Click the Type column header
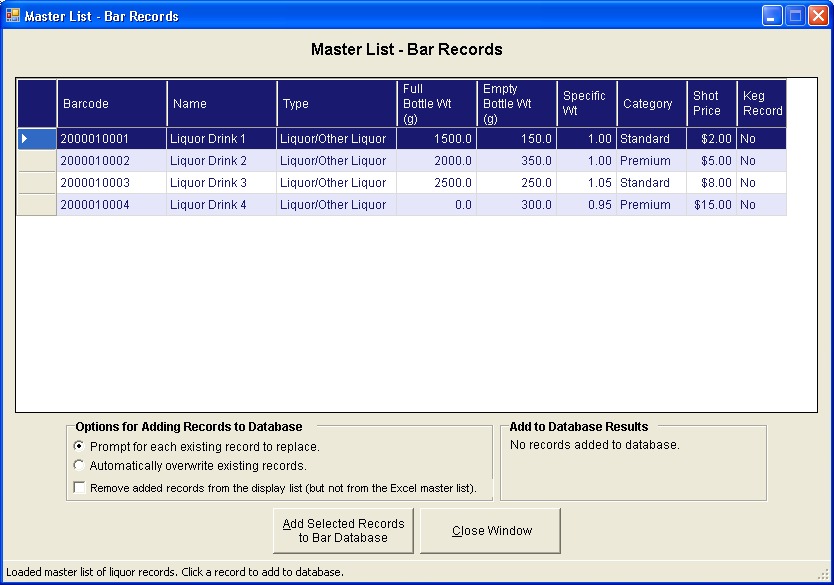 pyautogui.click(x=336, y=104)
